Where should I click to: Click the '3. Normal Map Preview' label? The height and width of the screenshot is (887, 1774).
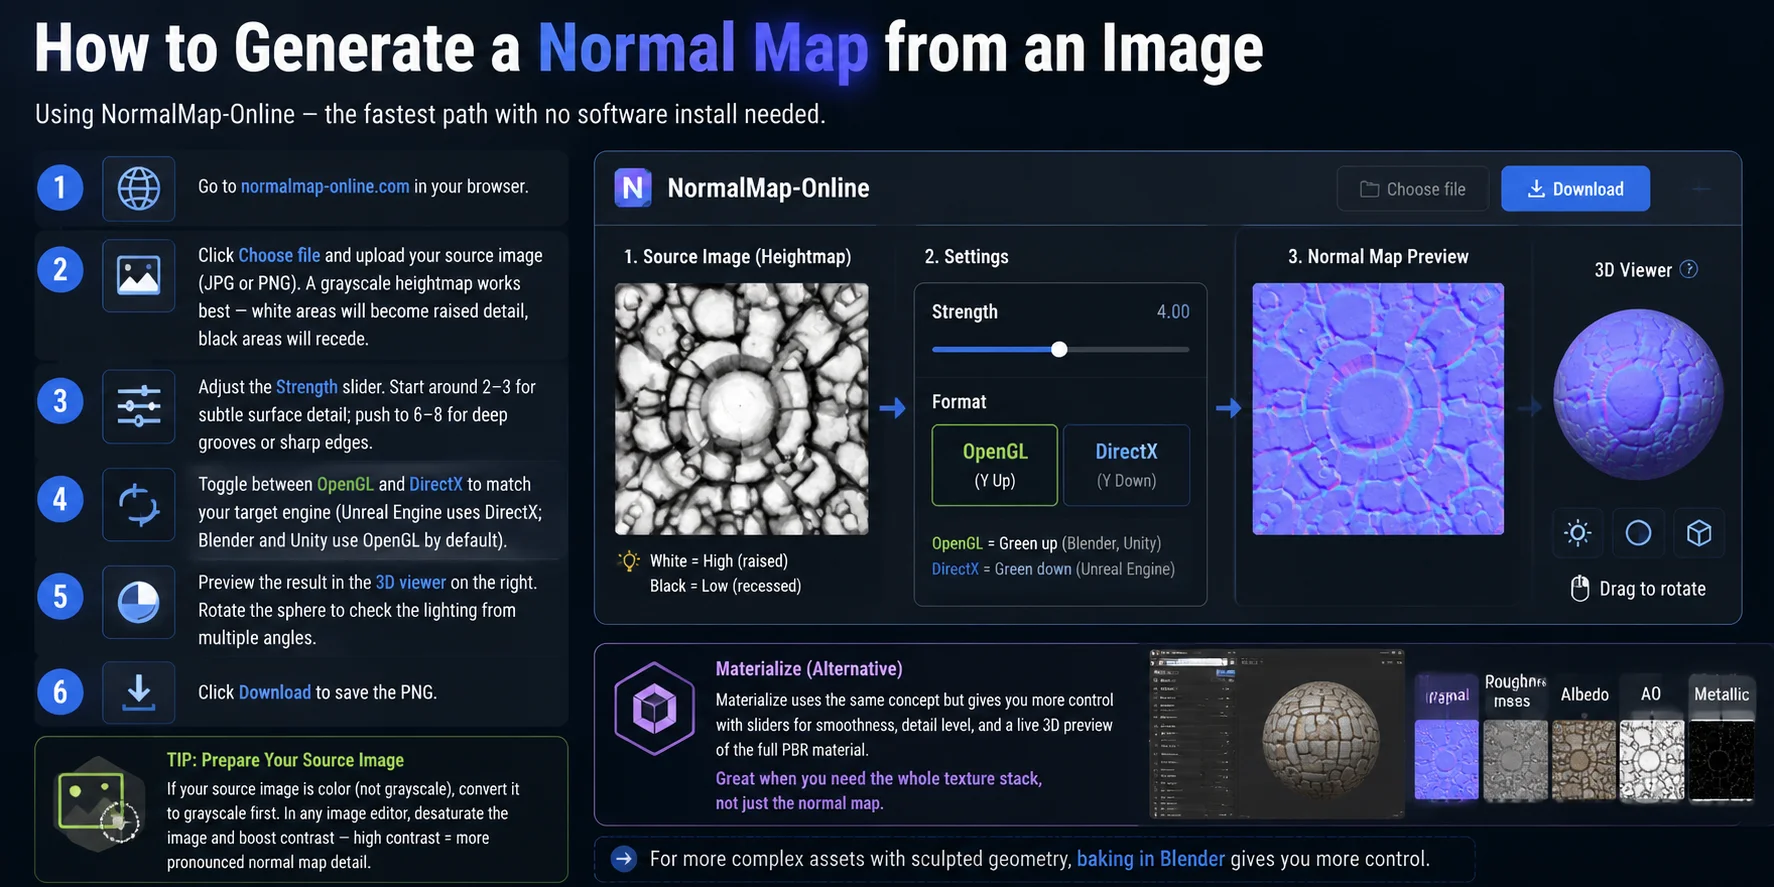[x=1378, y=257]
